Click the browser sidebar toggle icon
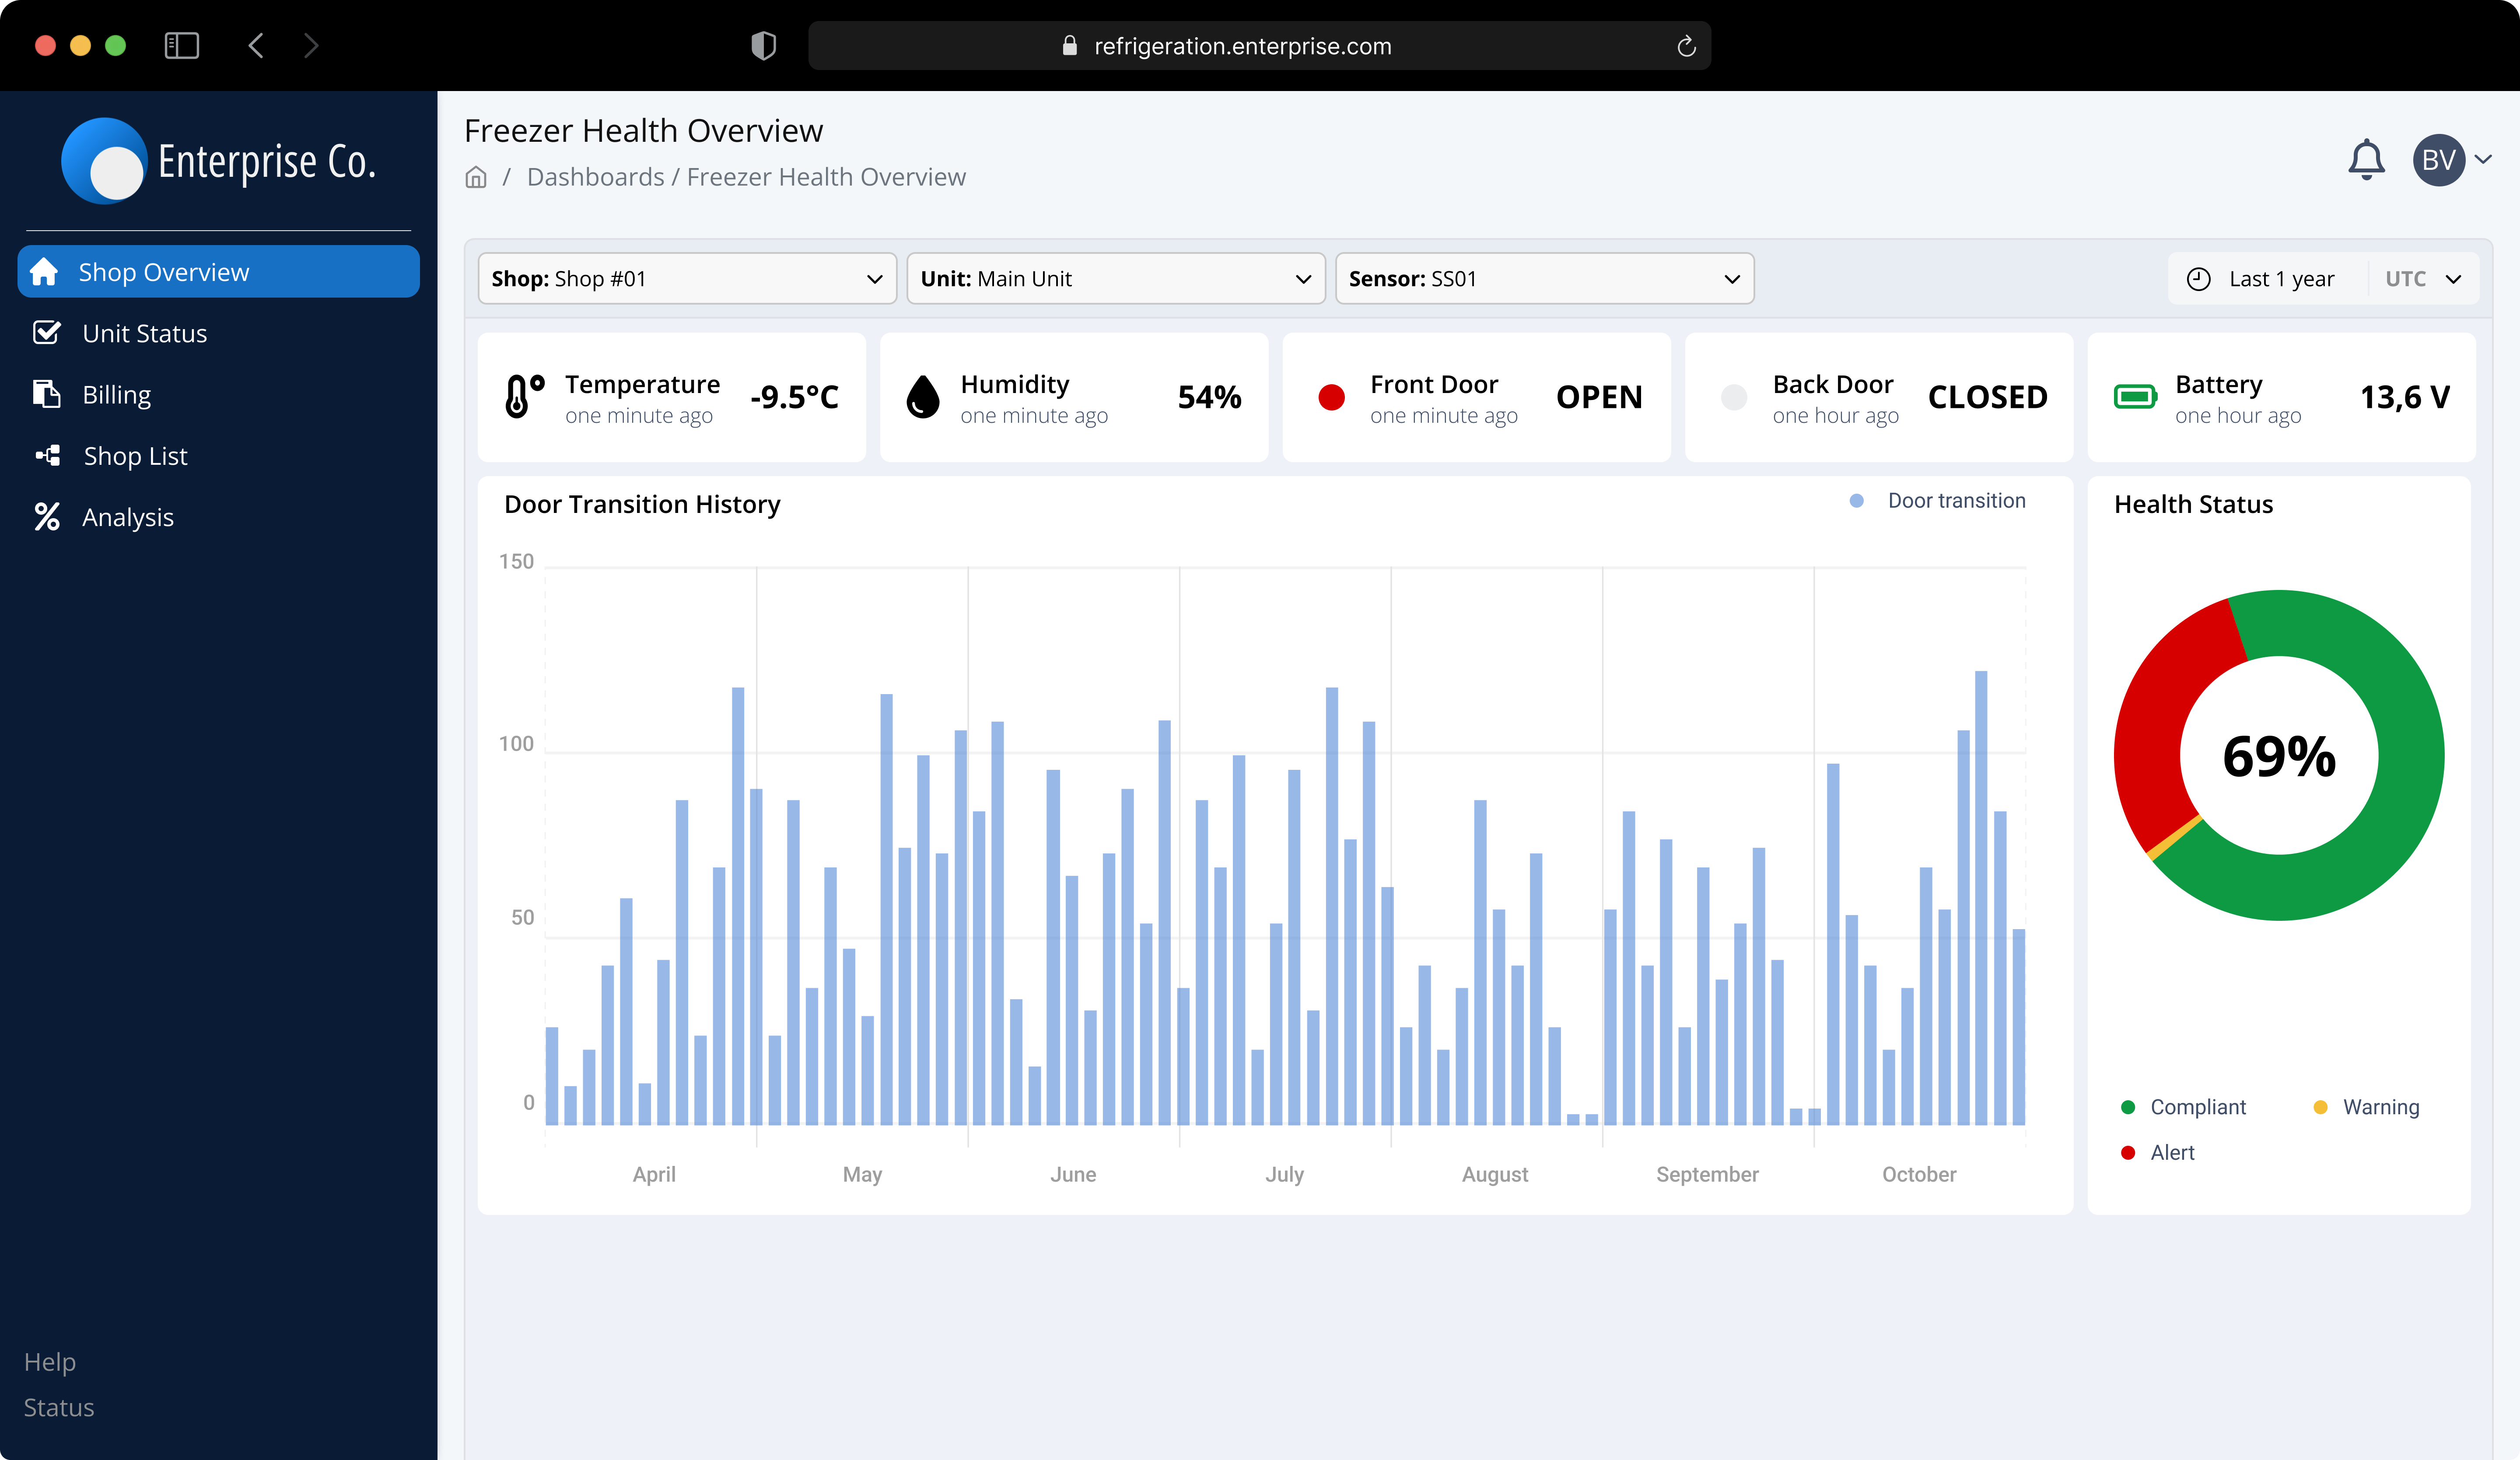This screenshot has height=1460, width=2520. click(181, 46)
